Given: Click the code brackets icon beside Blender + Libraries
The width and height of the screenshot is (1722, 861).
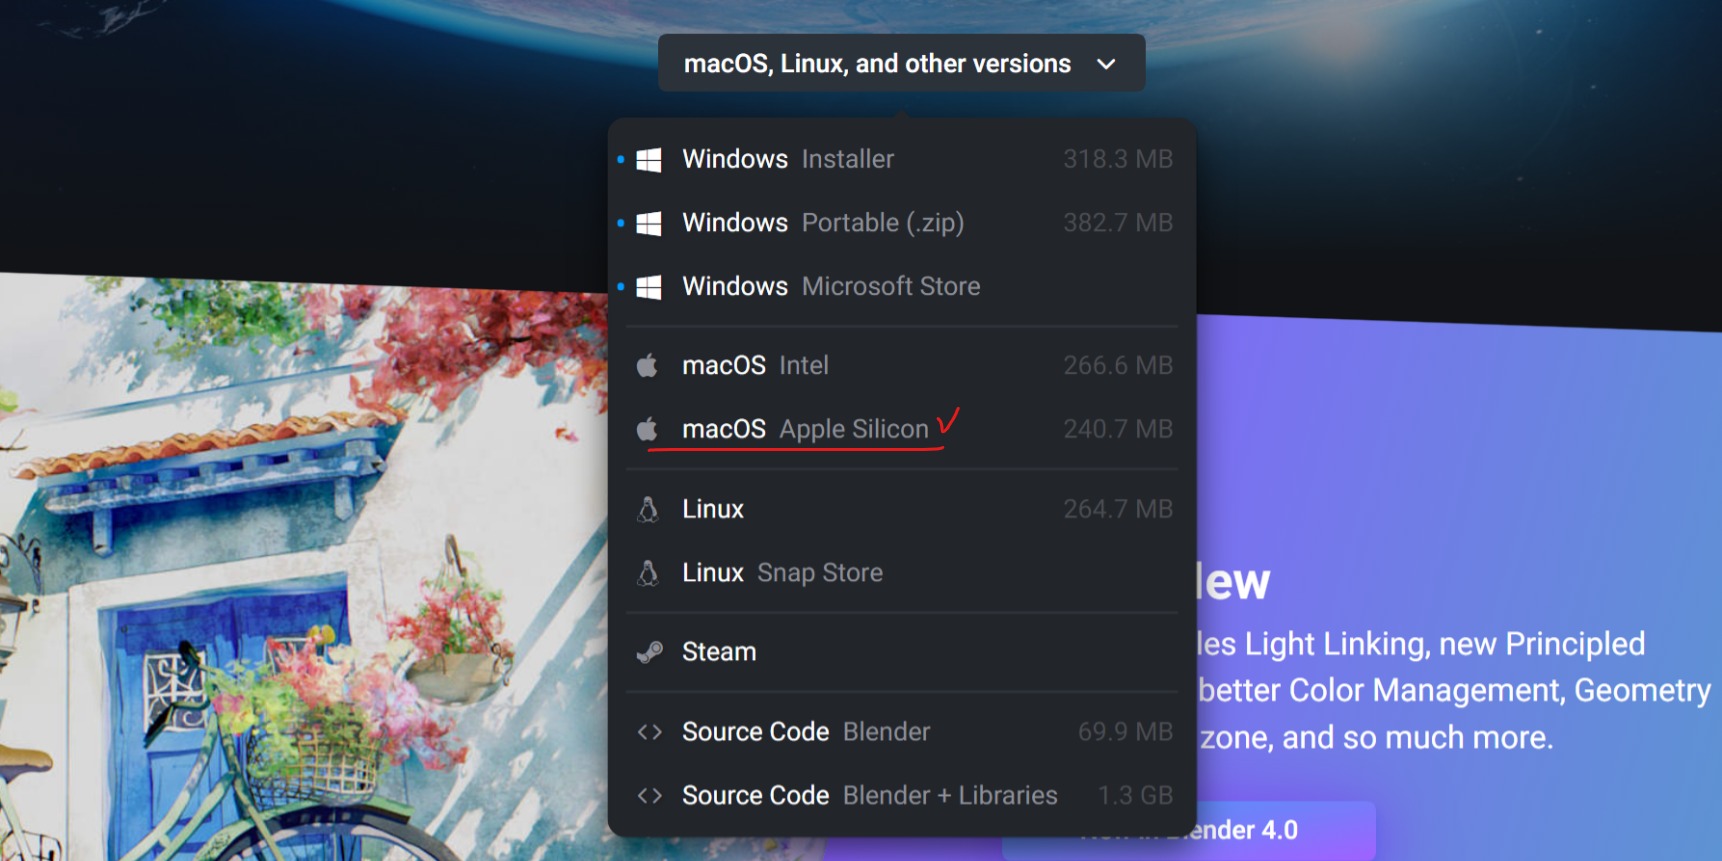Looking at the screenshot, I should coord(650,796).
